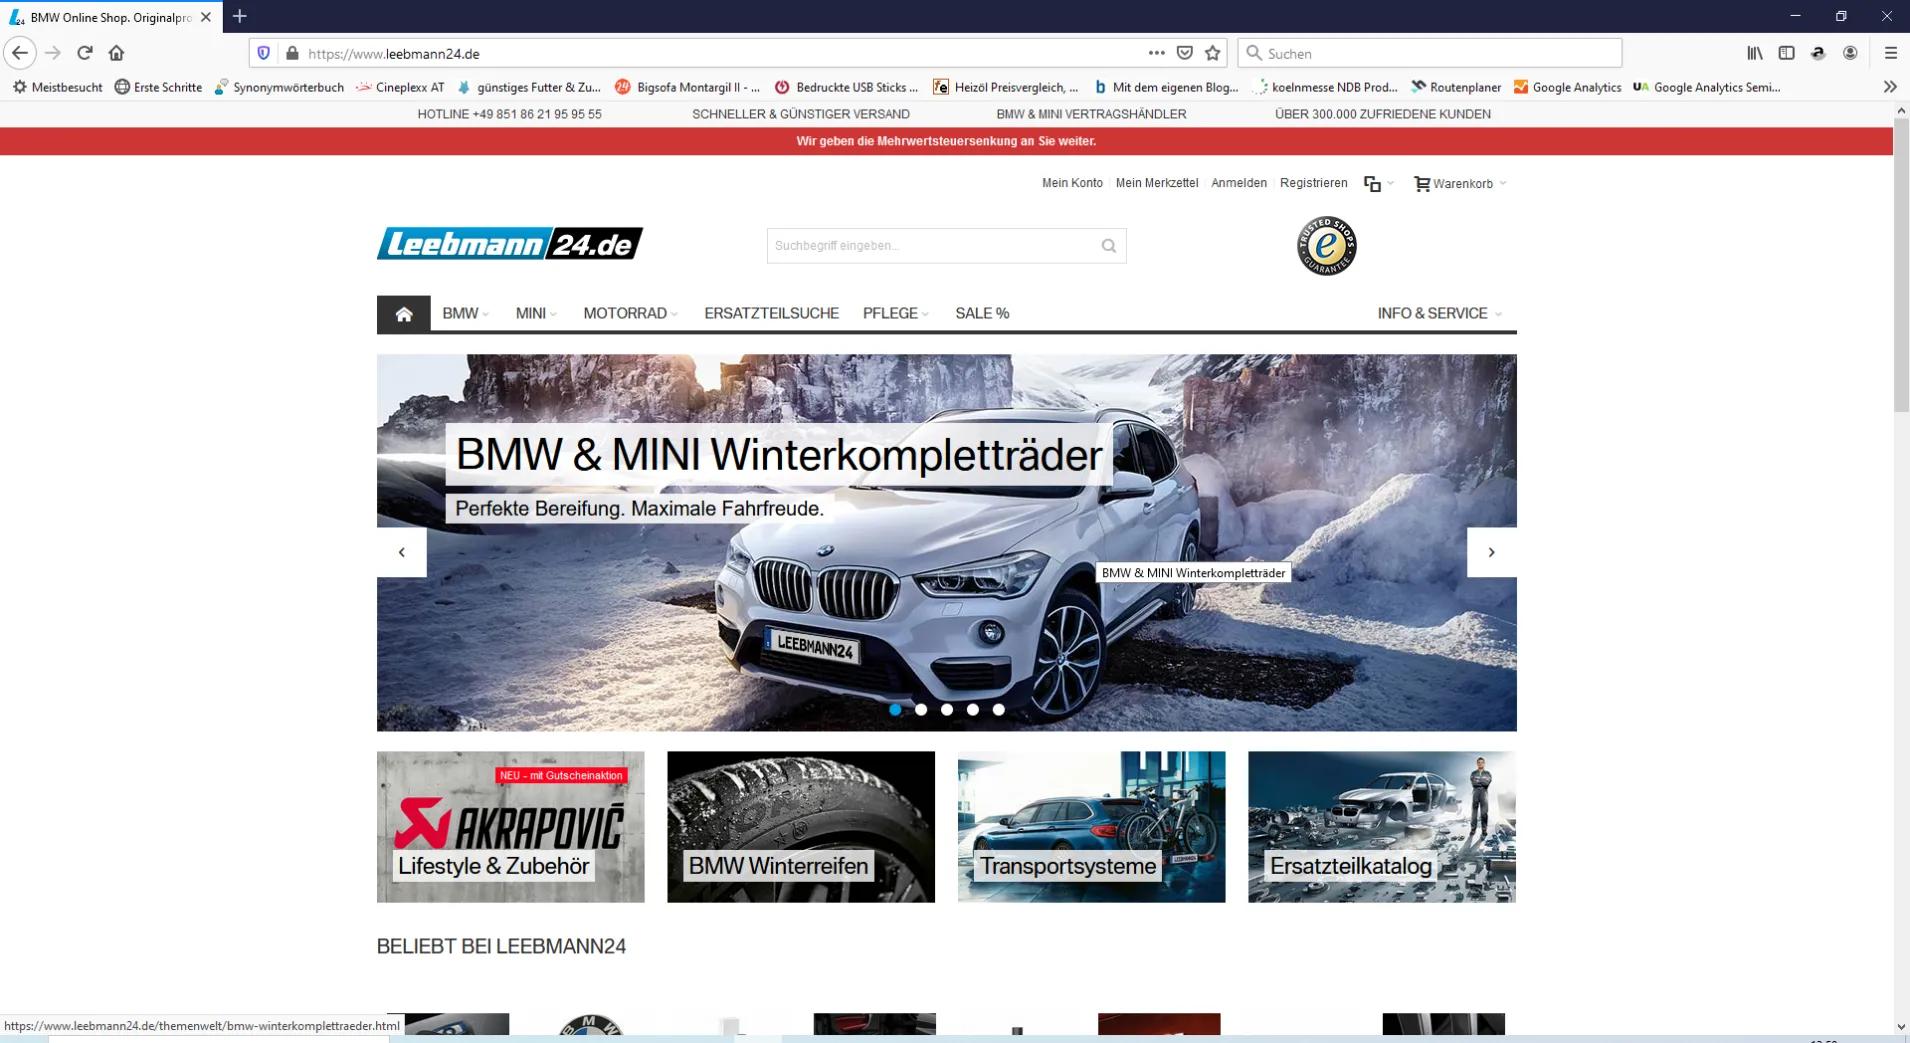Screen dimensions: 1910x1043
Task: Expand the PFLEGE menu dropdown
Action: click(x=895, y=314)
